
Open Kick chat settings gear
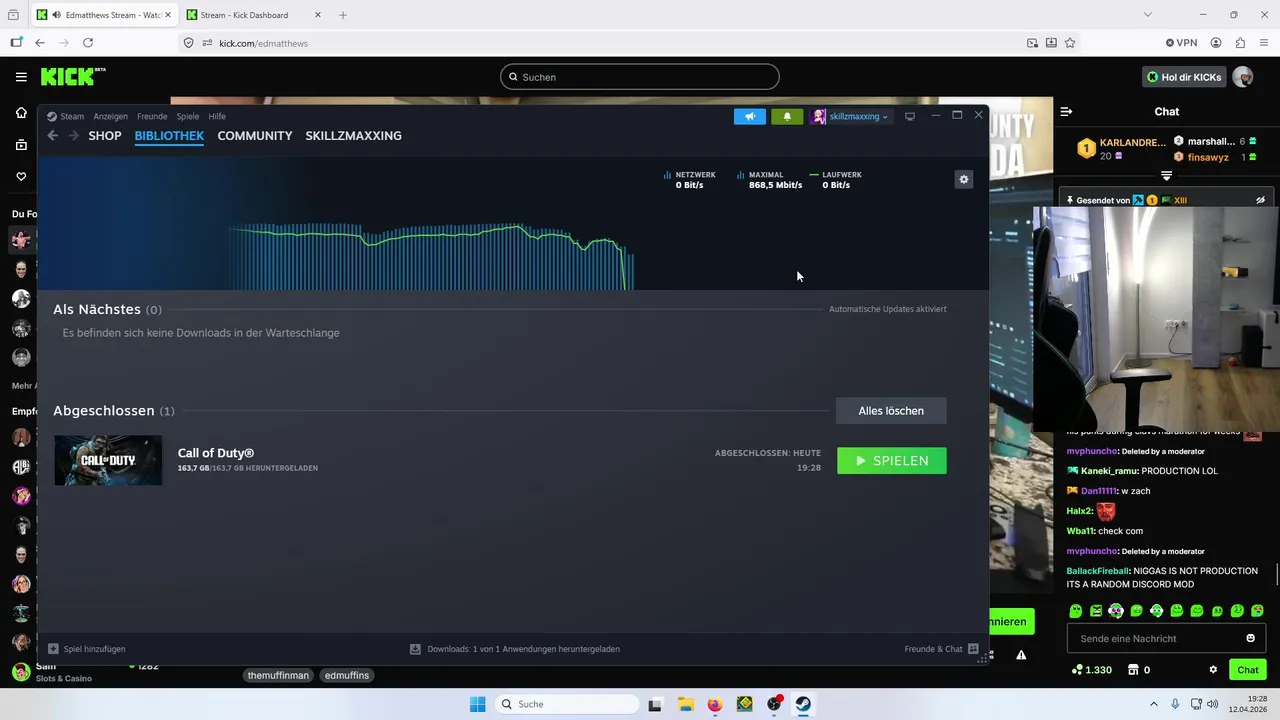[1213, 670]
